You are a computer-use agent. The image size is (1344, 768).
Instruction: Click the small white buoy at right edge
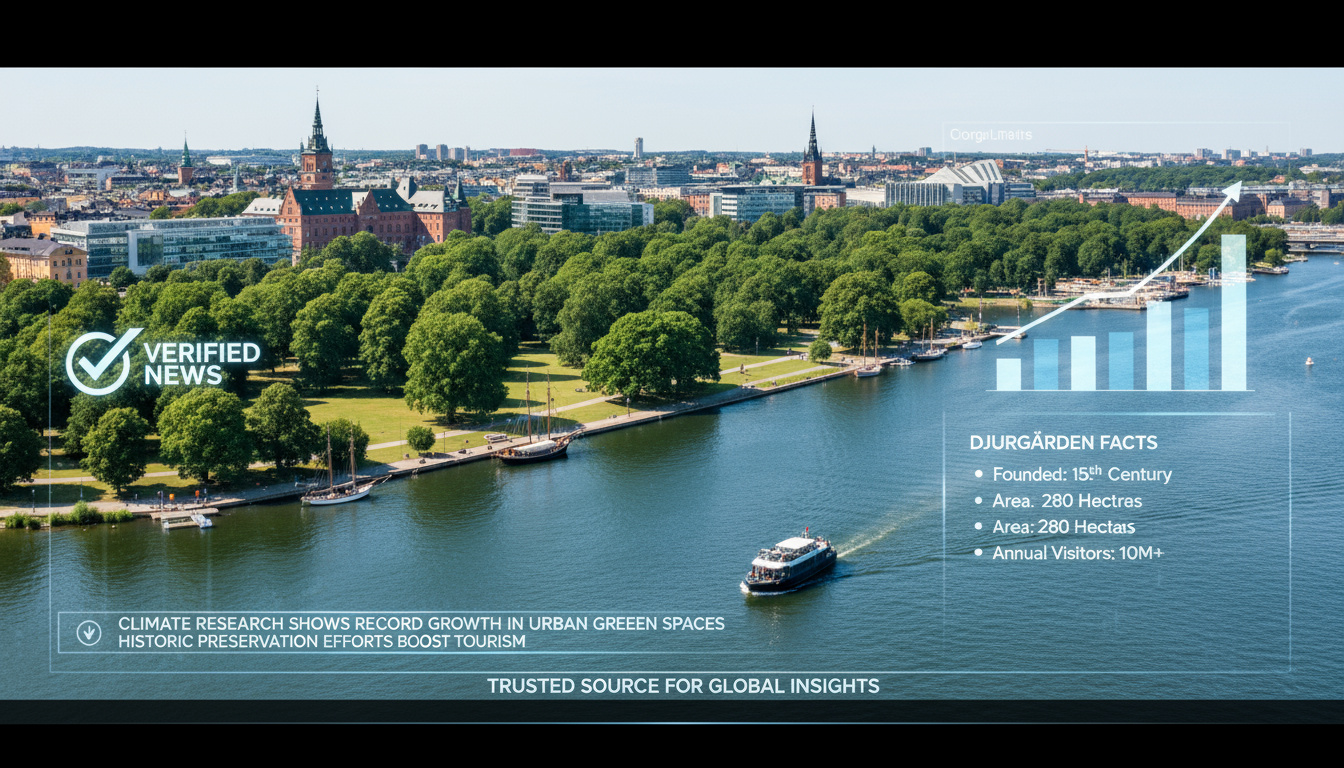coord(1309,361)
